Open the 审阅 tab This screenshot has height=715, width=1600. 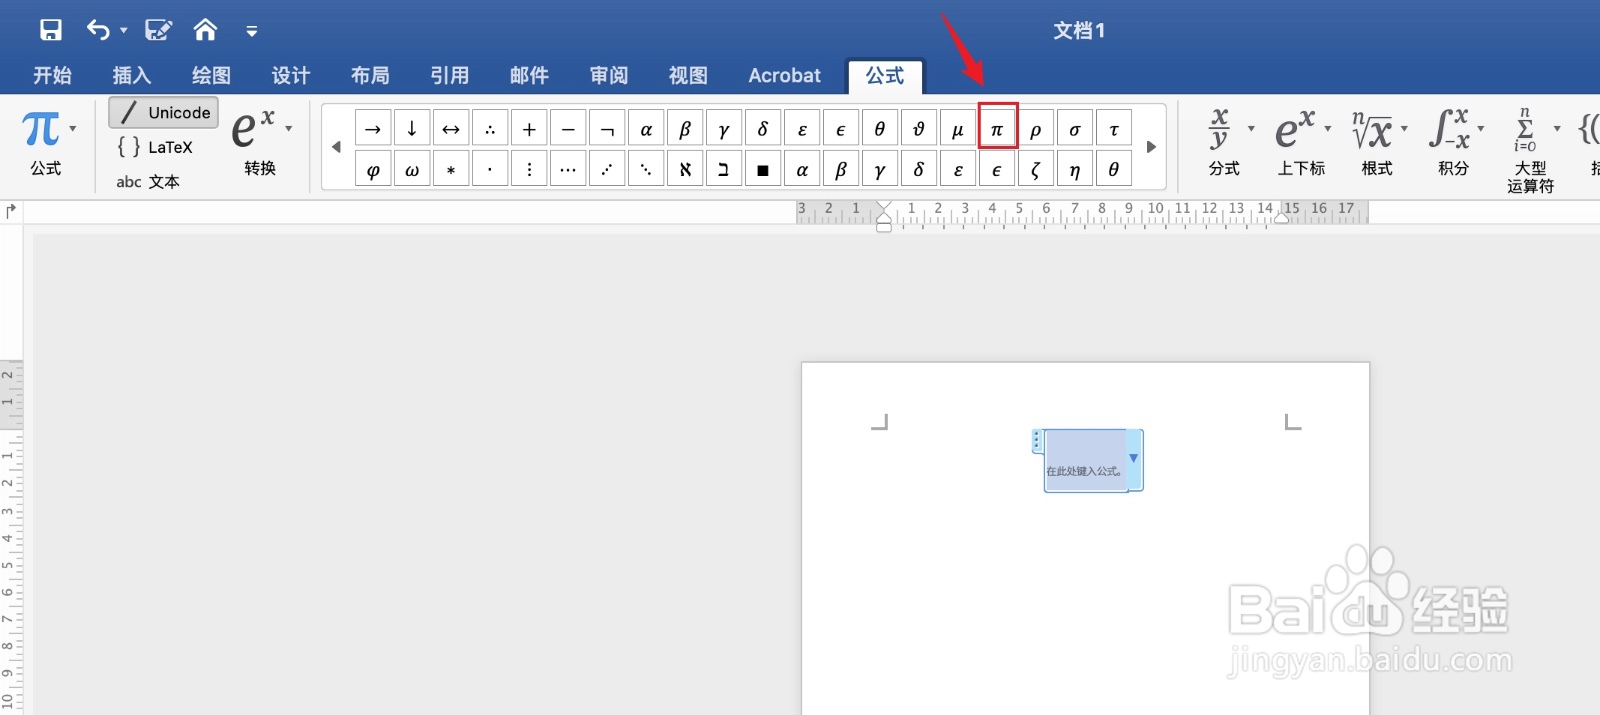click(x=609, y=76)
